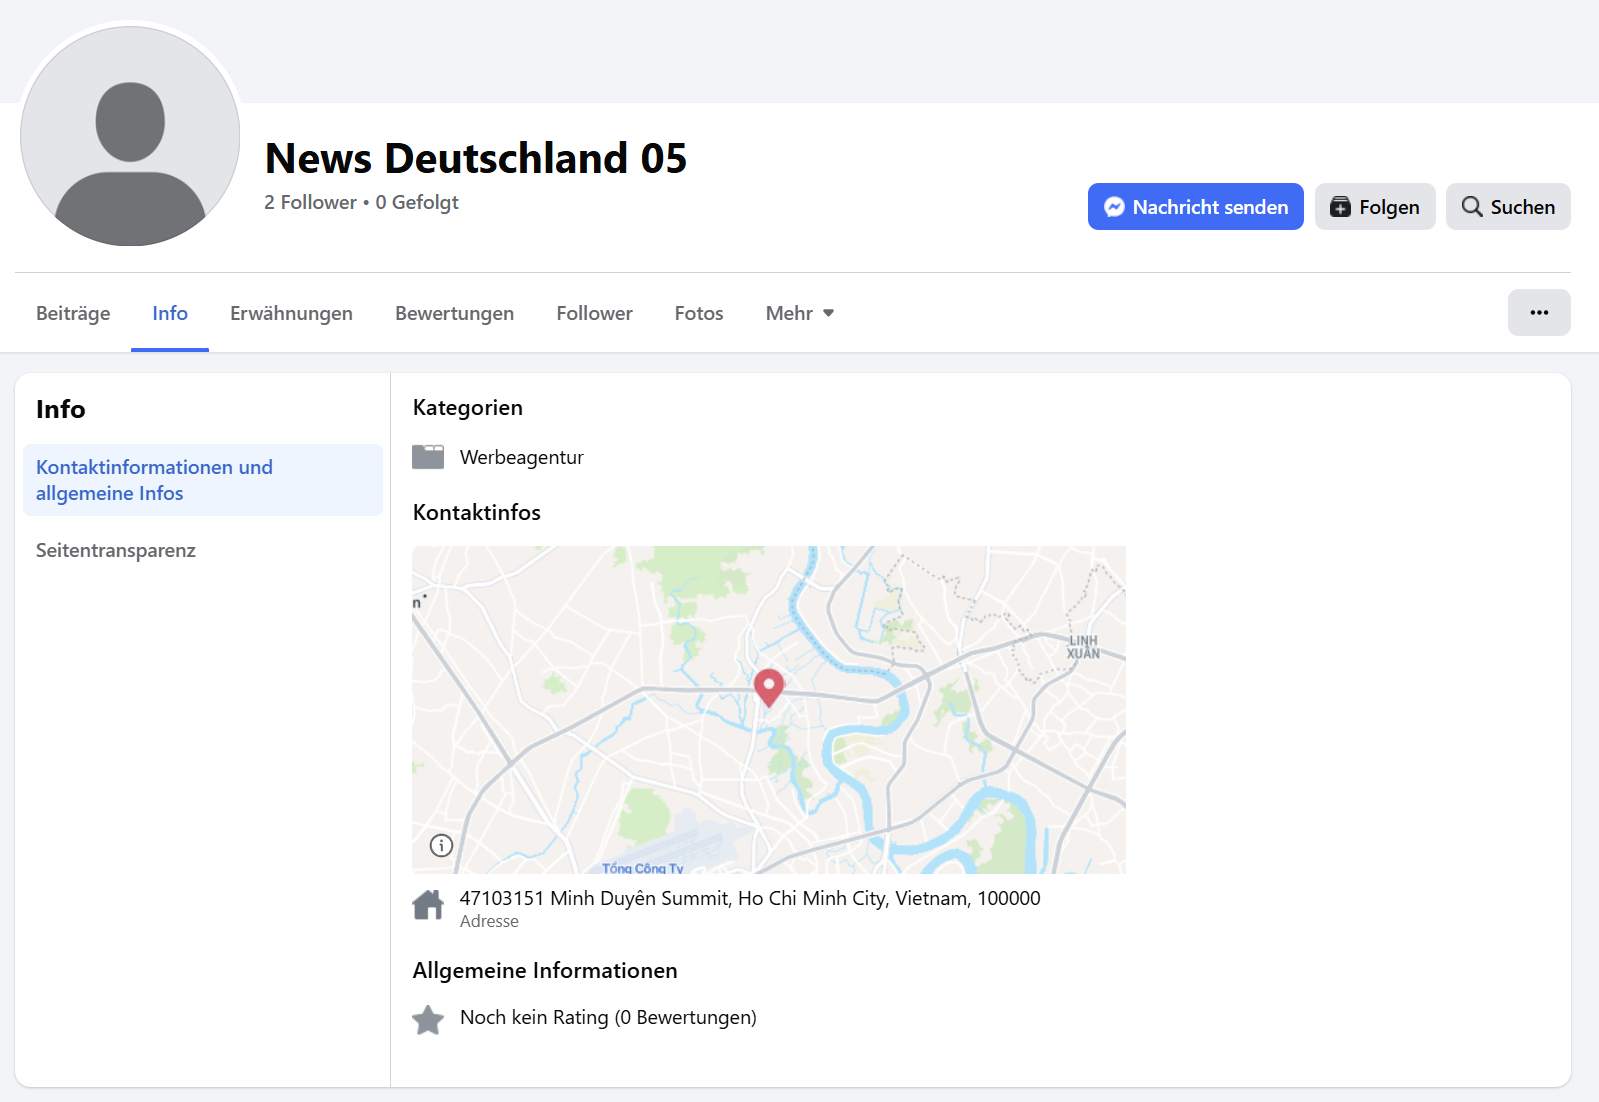Click the red location pin on map
This screenshot has width=1599, height=1102.
768,687
